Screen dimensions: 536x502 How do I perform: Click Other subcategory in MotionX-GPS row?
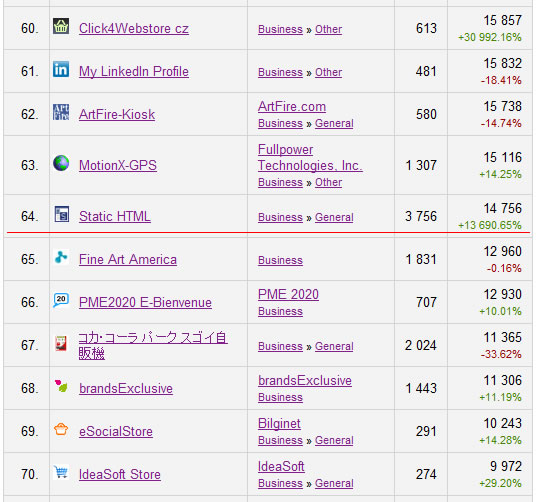click(329, 182)
